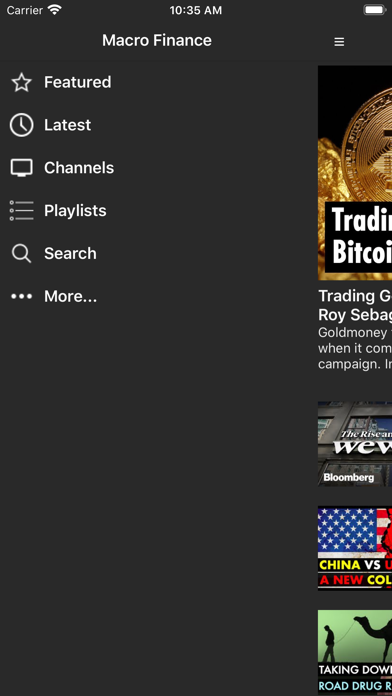392x696 pixels.
Task: Open the Bloomberg WeWork video thumbnail
Action: (x=355, y=444)
